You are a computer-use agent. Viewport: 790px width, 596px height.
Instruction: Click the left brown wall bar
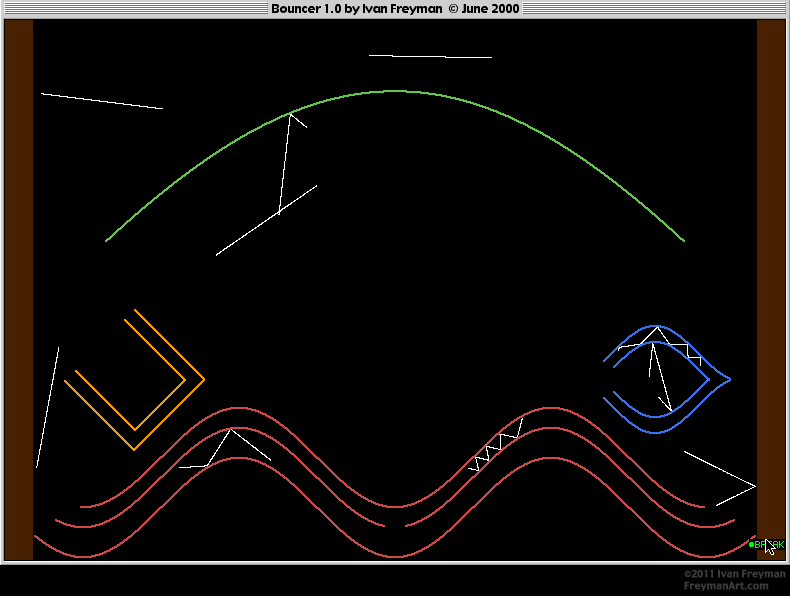(19, 290)
